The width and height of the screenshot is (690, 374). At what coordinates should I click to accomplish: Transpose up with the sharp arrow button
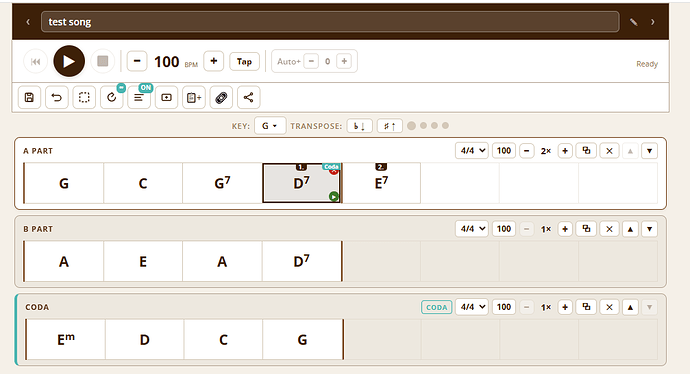tap(389, 126)
